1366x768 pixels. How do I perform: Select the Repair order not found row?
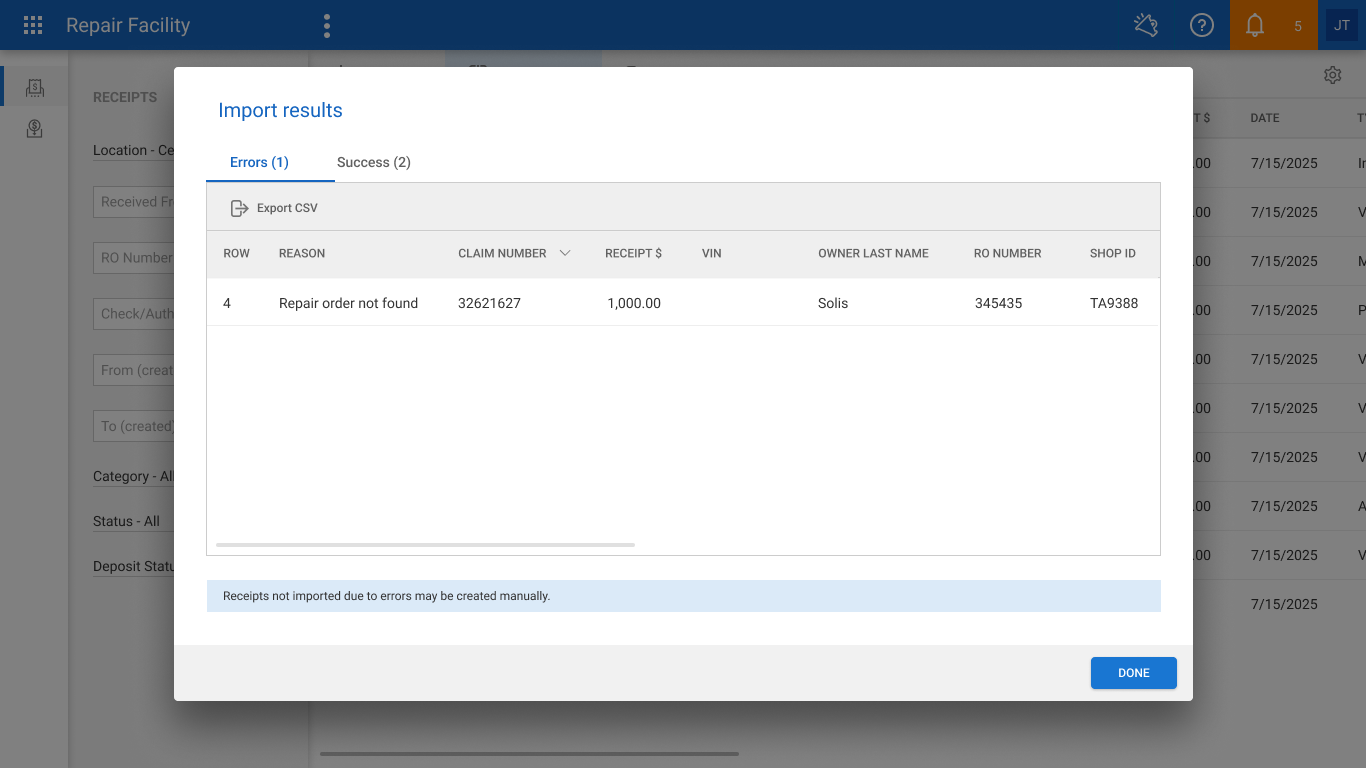point(683,303)
